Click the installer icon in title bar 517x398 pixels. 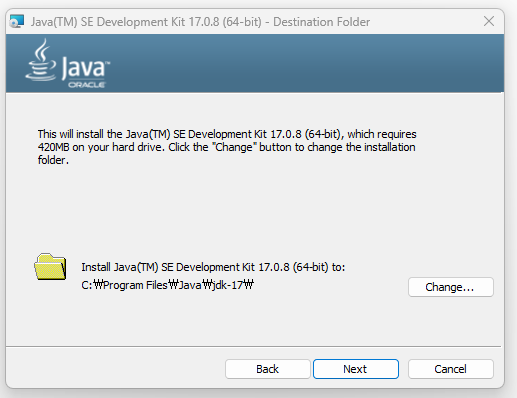17,22
